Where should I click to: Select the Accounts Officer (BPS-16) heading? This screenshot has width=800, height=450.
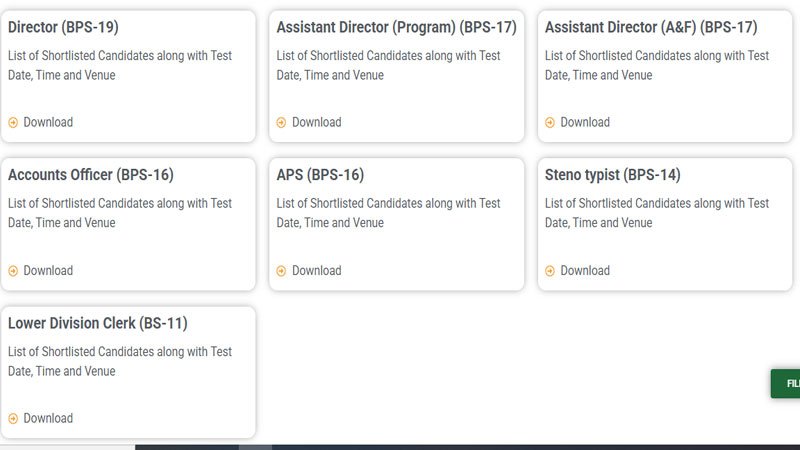click(x=90, y=175)
